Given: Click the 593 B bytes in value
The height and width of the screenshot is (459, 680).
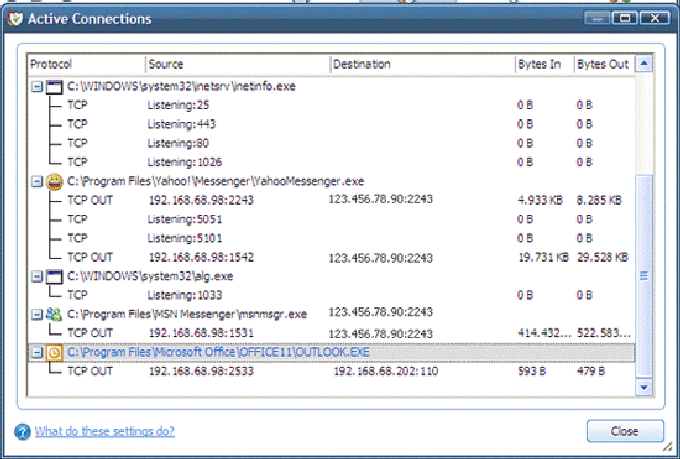Looking at the screenshot, I should point(532,371).
